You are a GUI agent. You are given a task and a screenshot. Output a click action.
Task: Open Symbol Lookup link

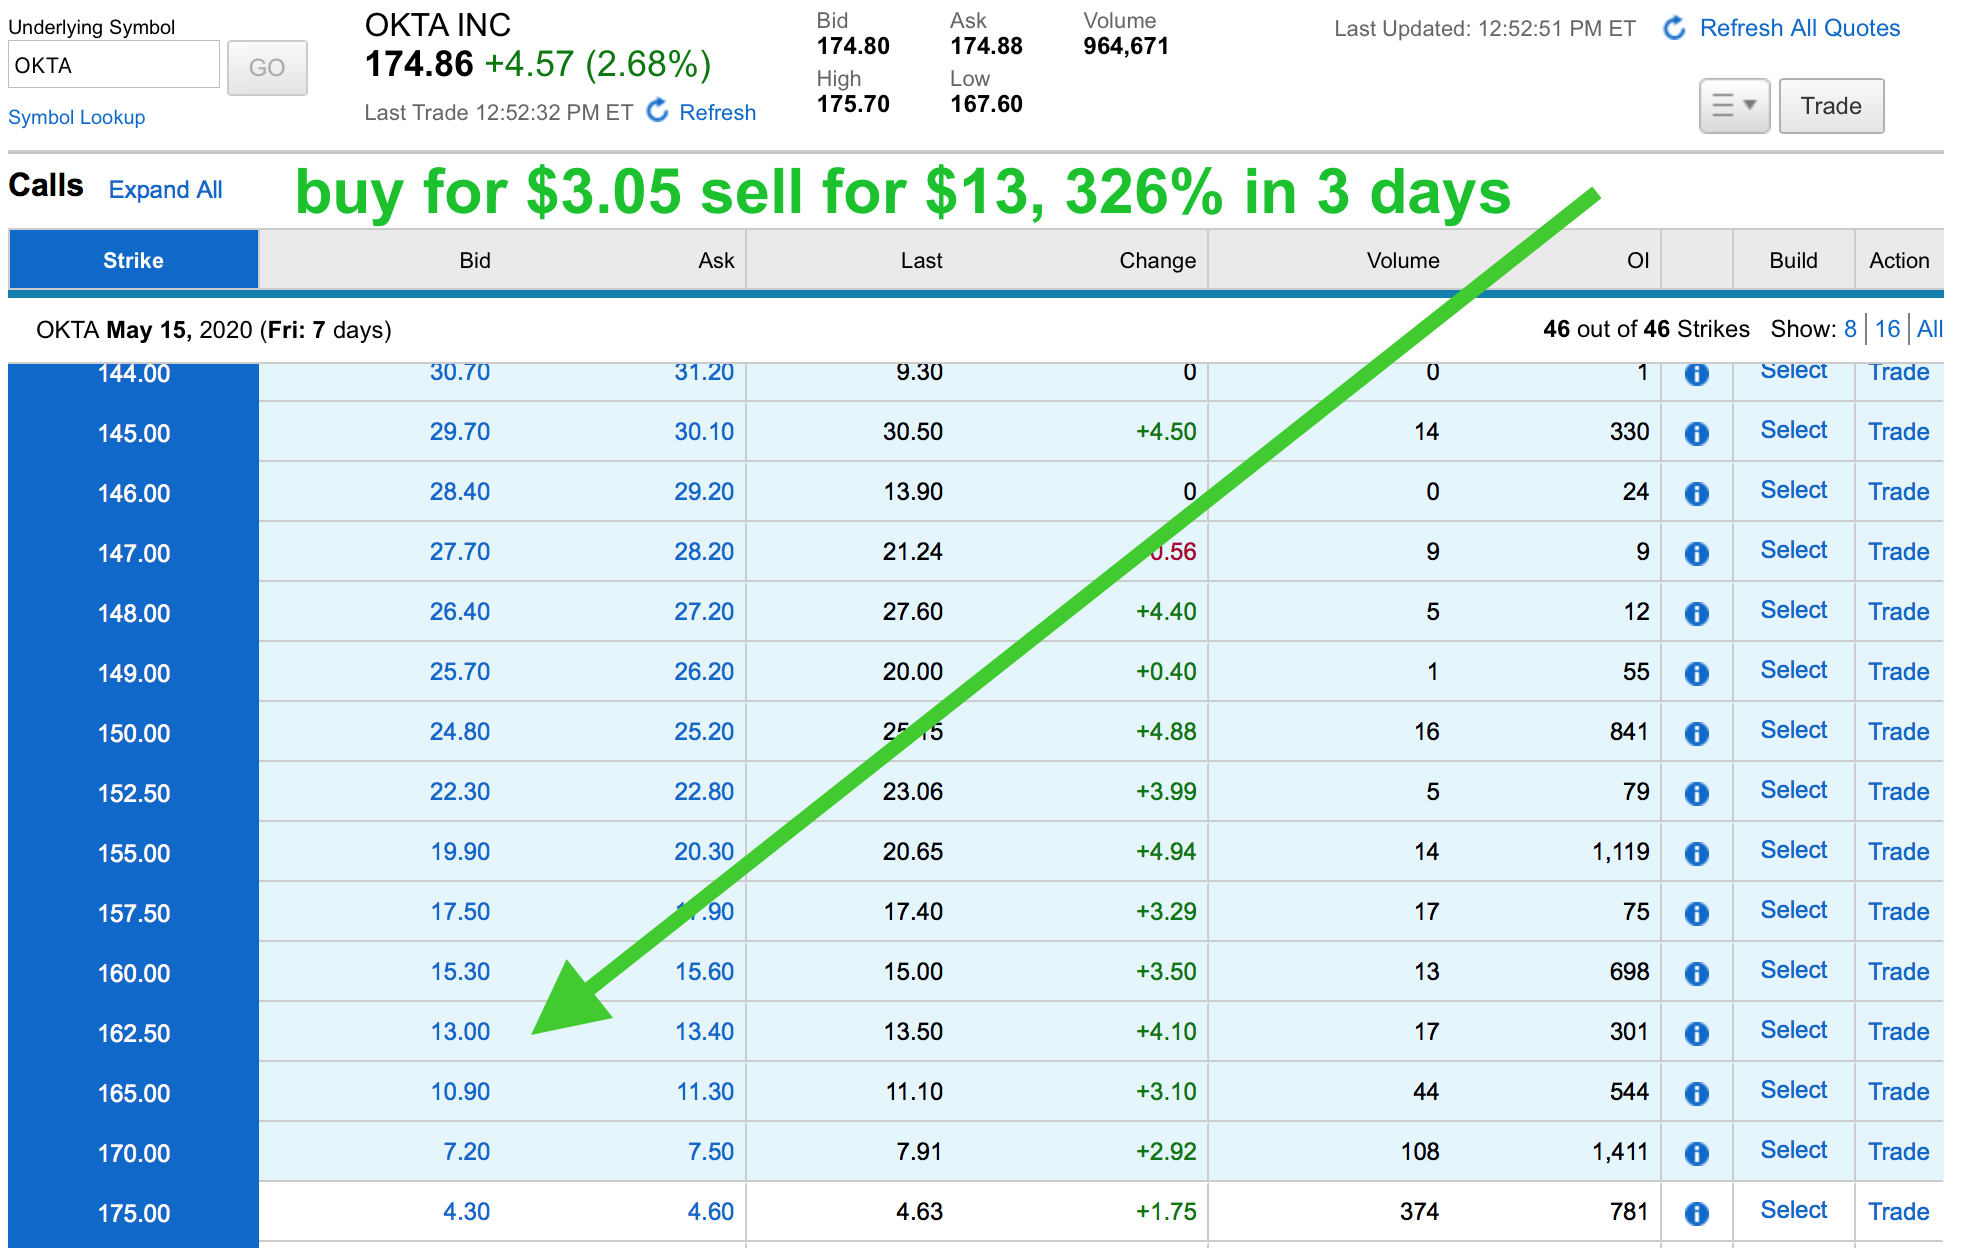coord(77,117)
